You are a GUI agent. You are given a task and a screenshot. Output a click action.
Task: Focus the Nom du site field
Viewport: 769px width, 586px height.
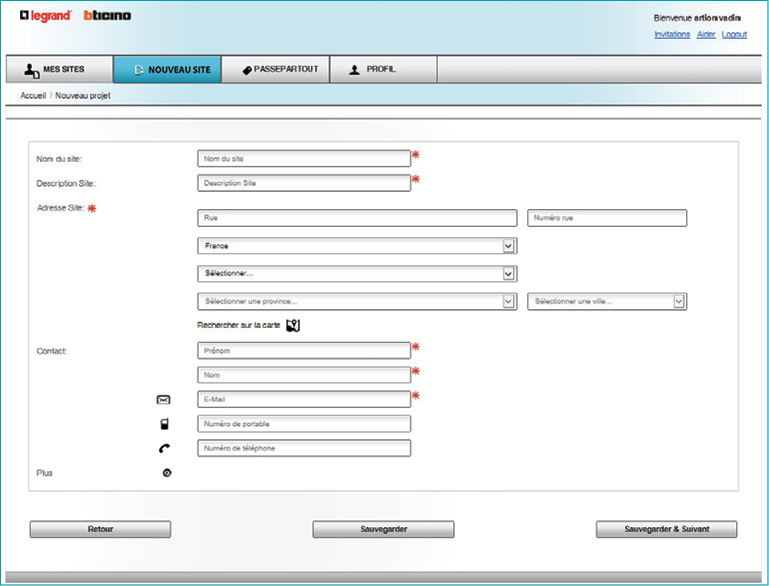pyautogui.click(x=304, y=158)
